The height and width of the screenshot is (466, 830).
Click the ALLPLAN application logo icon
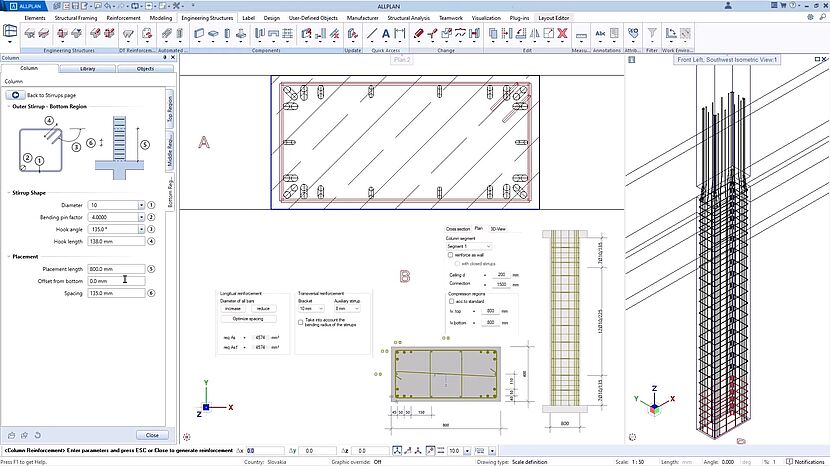(x=9, y=6)
